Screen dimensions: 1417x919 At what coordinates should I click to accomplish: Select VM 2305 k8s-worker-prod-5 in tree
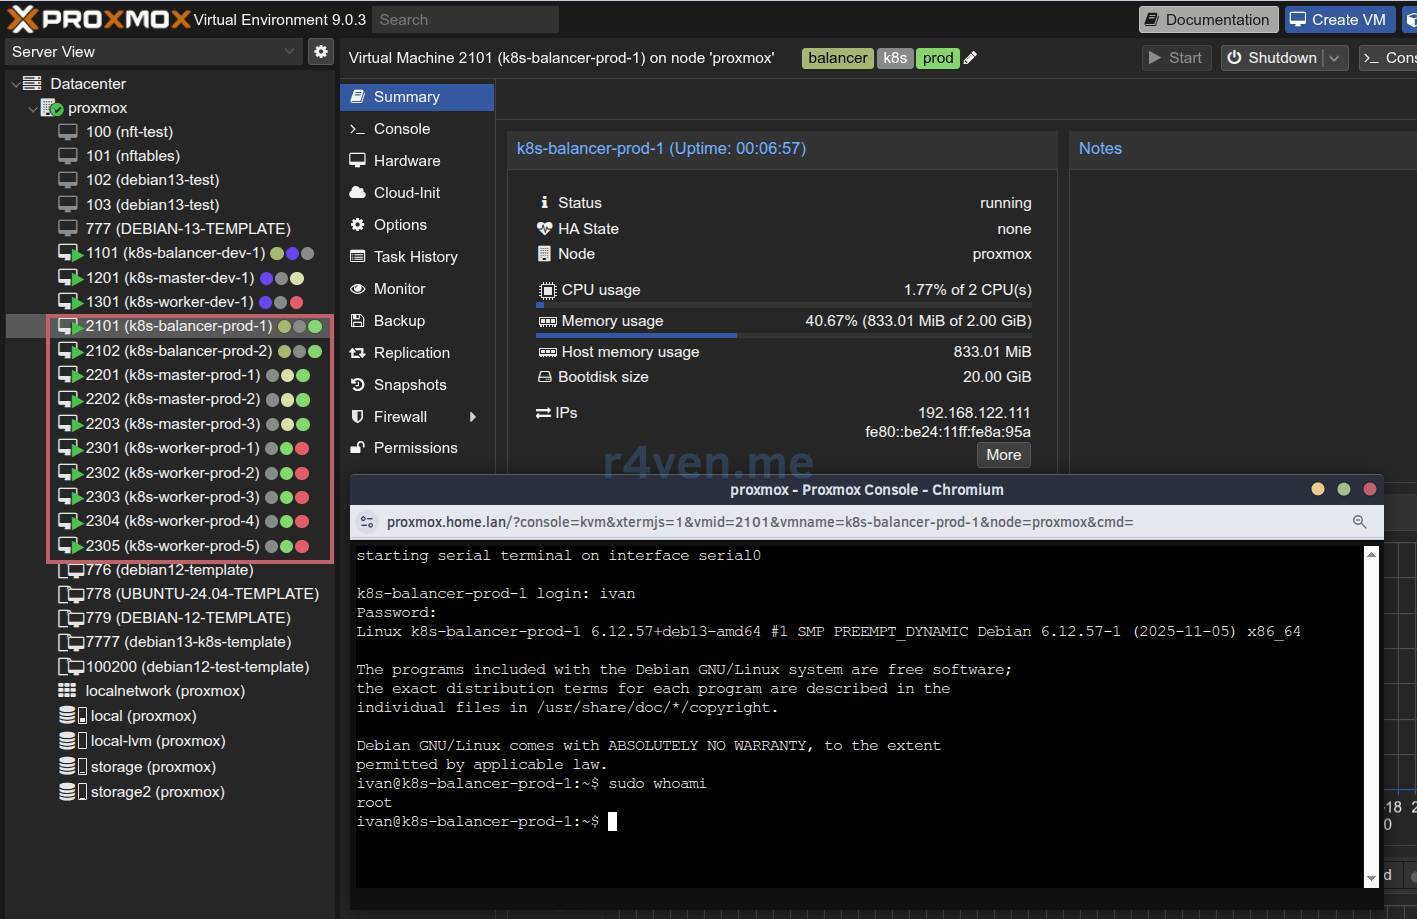point(172,546)
